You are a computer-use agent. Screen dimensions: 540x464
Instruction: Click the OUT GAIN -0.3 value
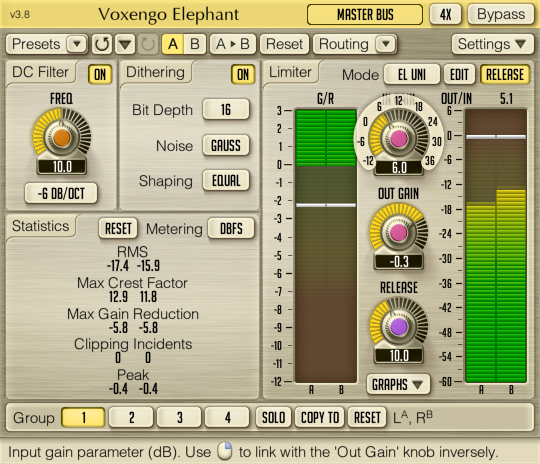pos(399,262)
